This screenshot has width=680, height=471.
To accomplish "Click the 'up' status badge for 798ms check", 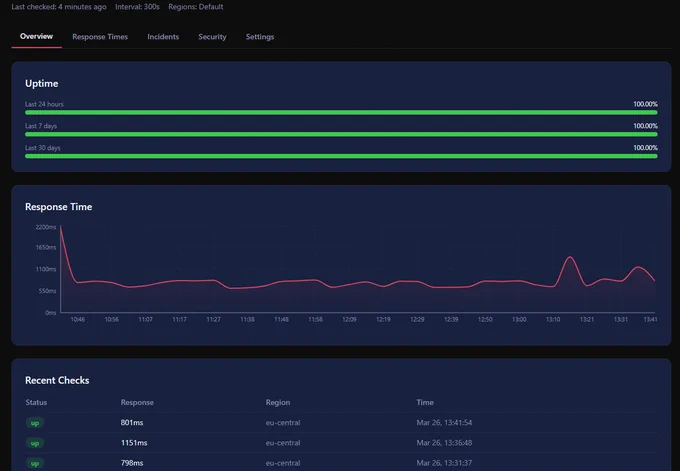I will (x=35, y=463).
